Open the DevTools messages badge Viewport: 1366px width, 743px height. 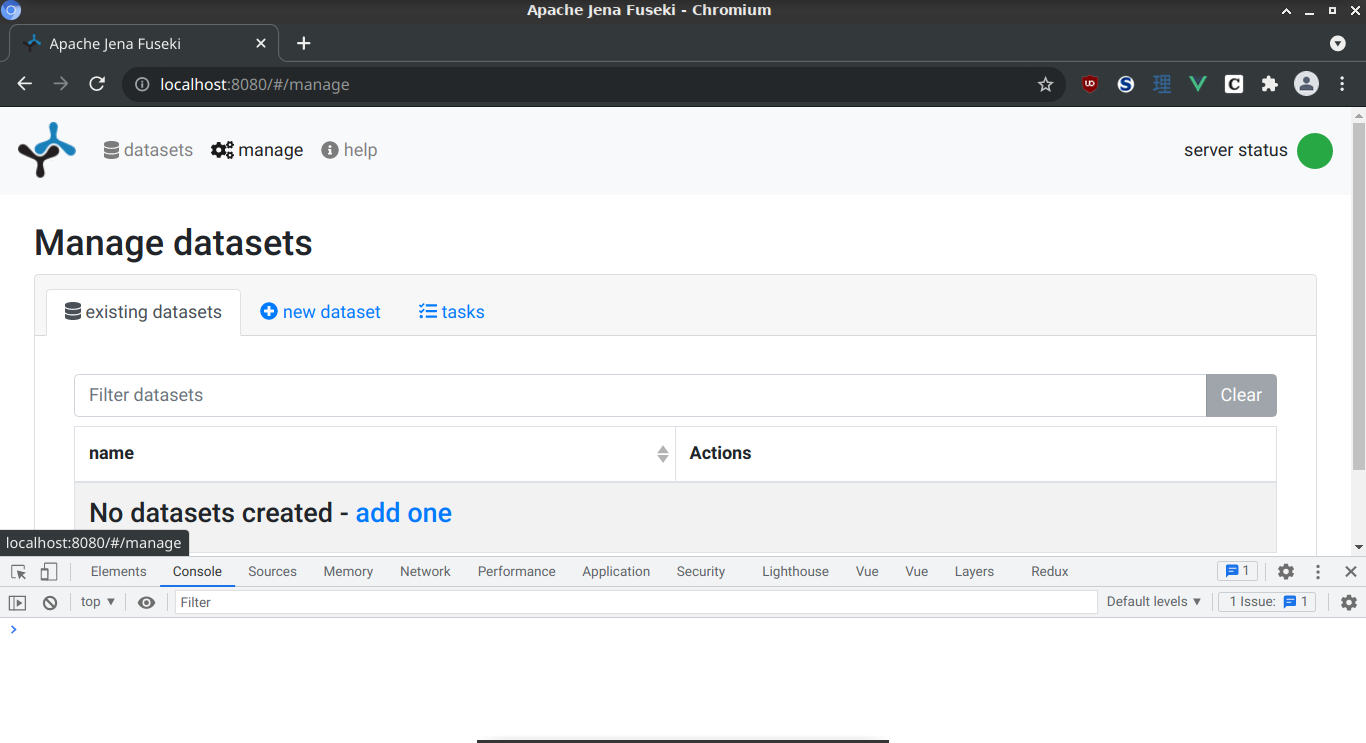(x=1237, y=571)
